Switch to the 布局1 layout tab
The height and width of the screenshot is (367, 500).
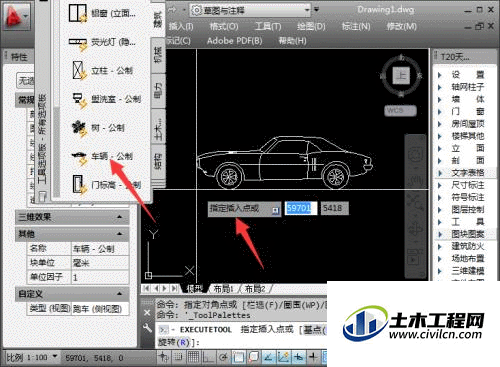(x=223, y=289)
